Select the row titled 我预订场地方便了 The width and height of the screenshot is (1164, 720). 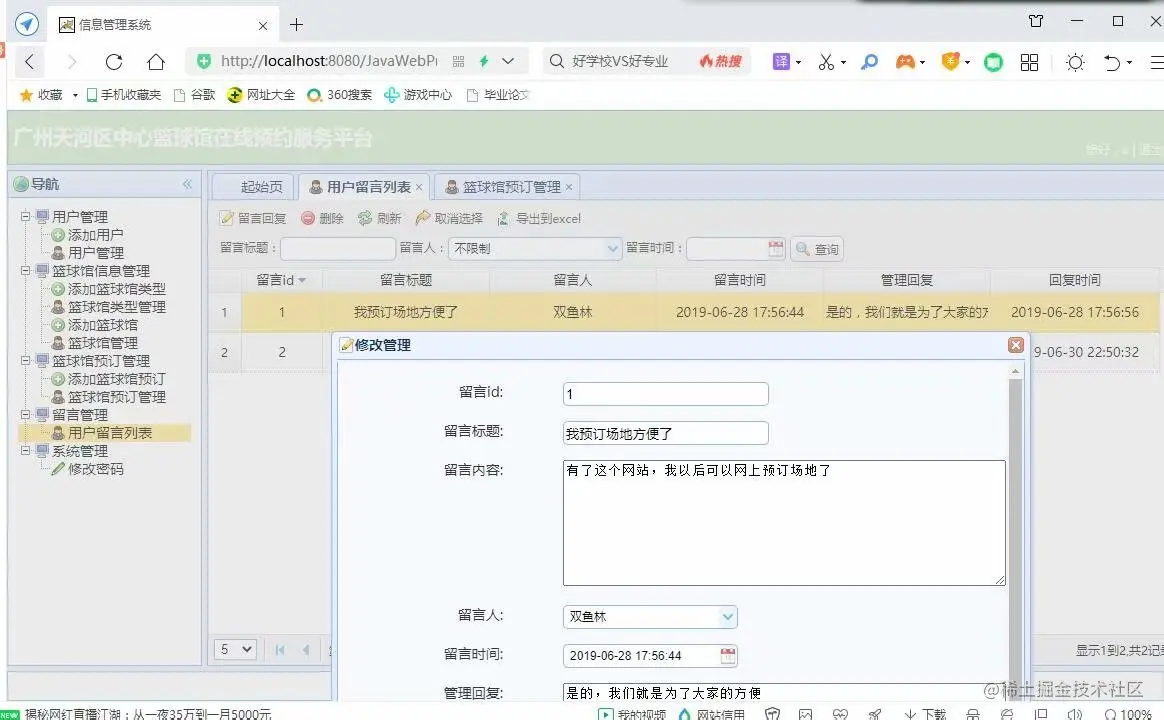(683, 312)
